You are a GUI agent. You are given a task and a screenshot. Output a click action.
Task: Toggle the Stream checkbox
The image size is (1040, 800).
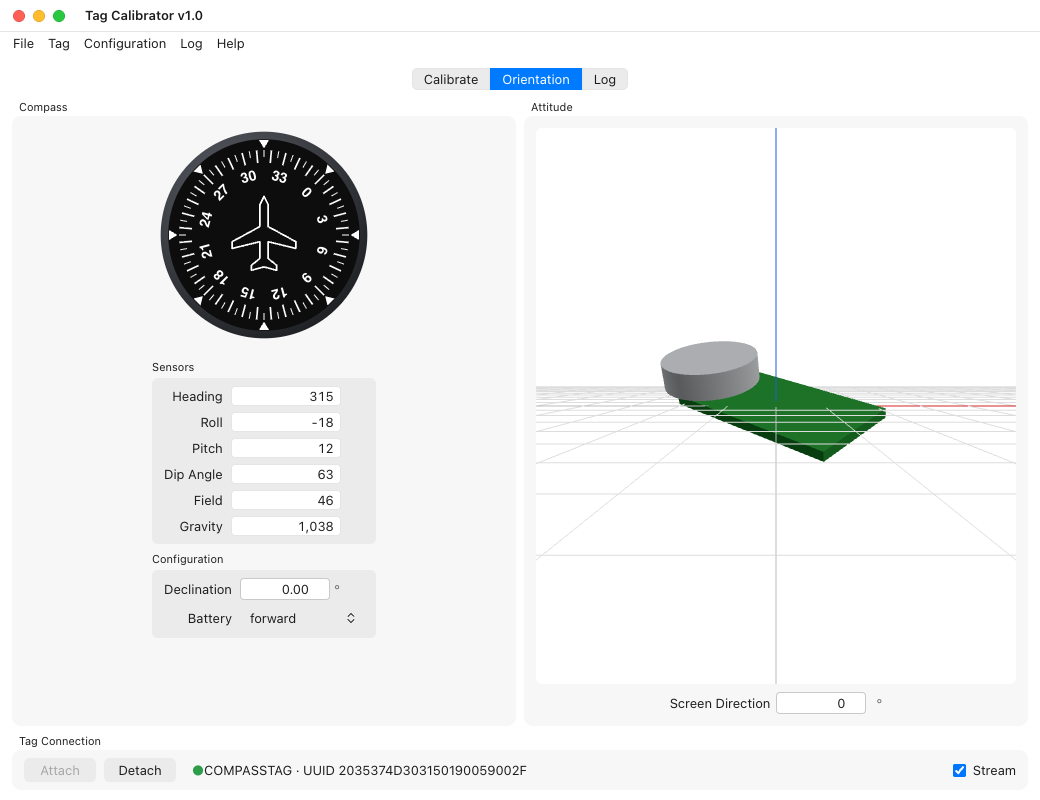pos(959,770)
